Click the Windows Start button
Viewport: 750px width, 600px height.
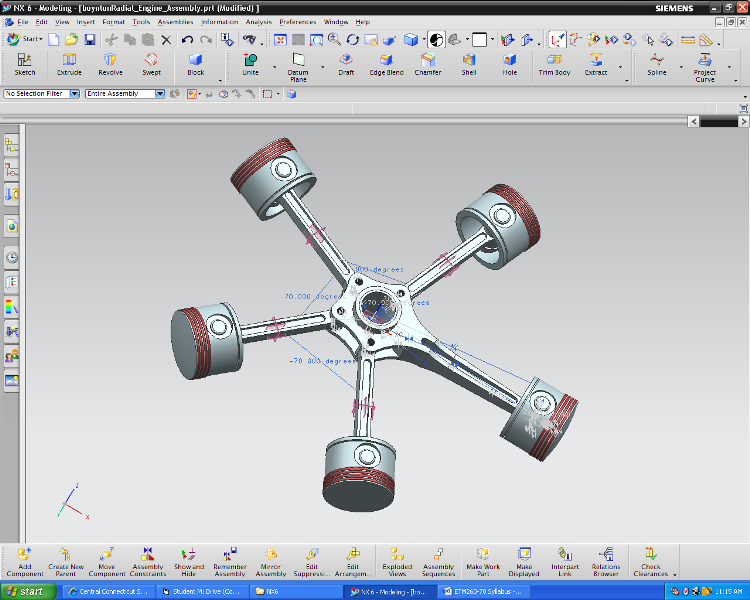point(27,591)
